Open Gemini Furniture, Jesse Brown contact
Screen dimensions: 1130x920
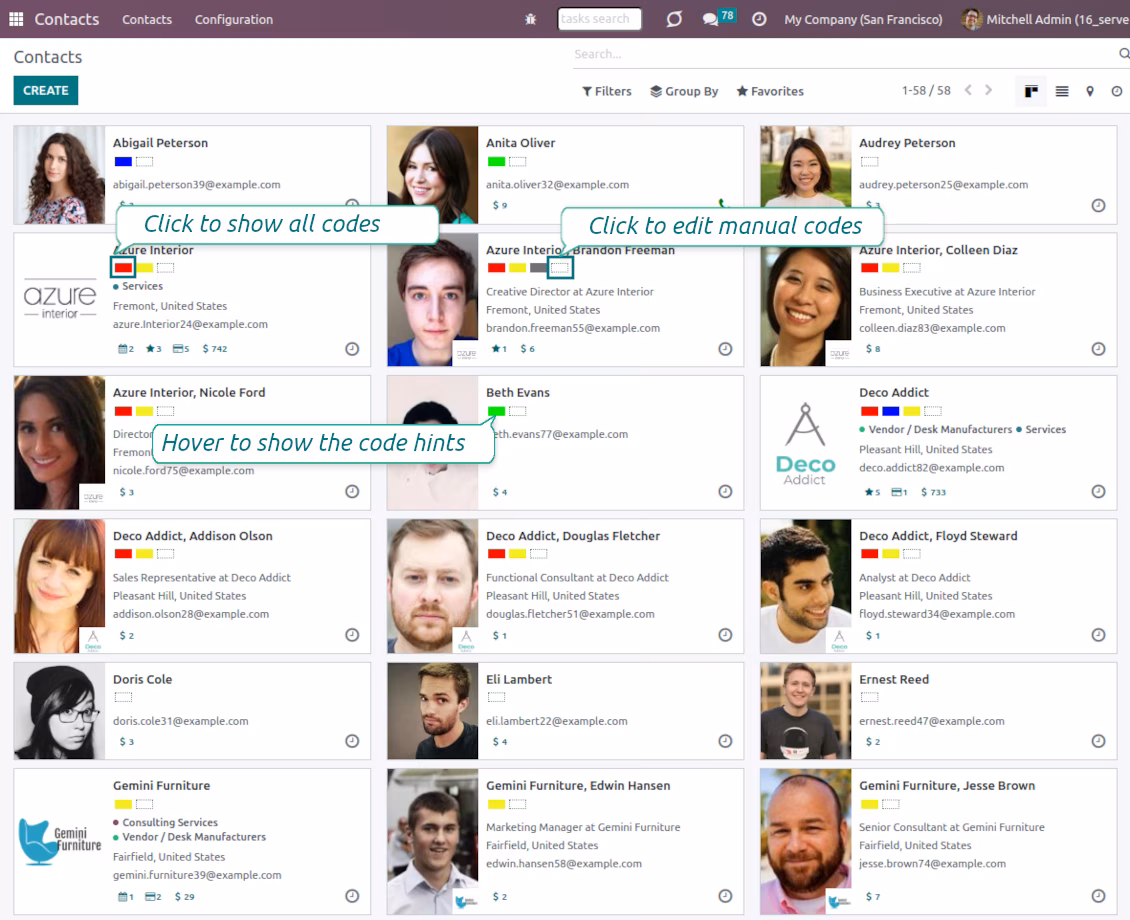(x=946, y=786)
